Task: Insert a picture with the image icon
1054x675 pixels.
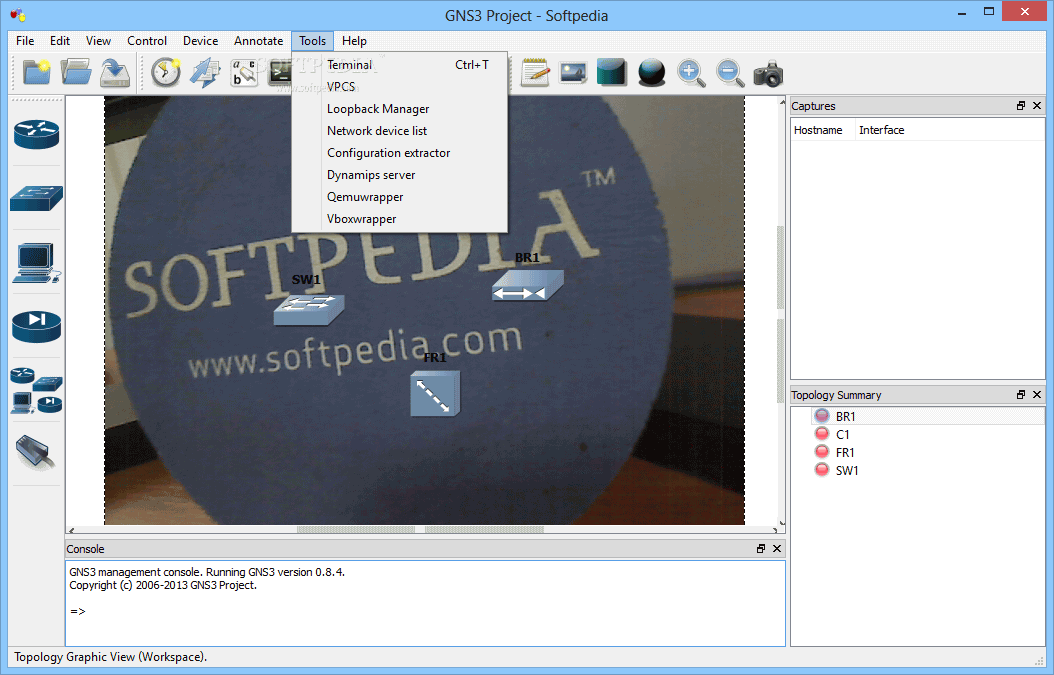Action: click(x=573, y=73)
